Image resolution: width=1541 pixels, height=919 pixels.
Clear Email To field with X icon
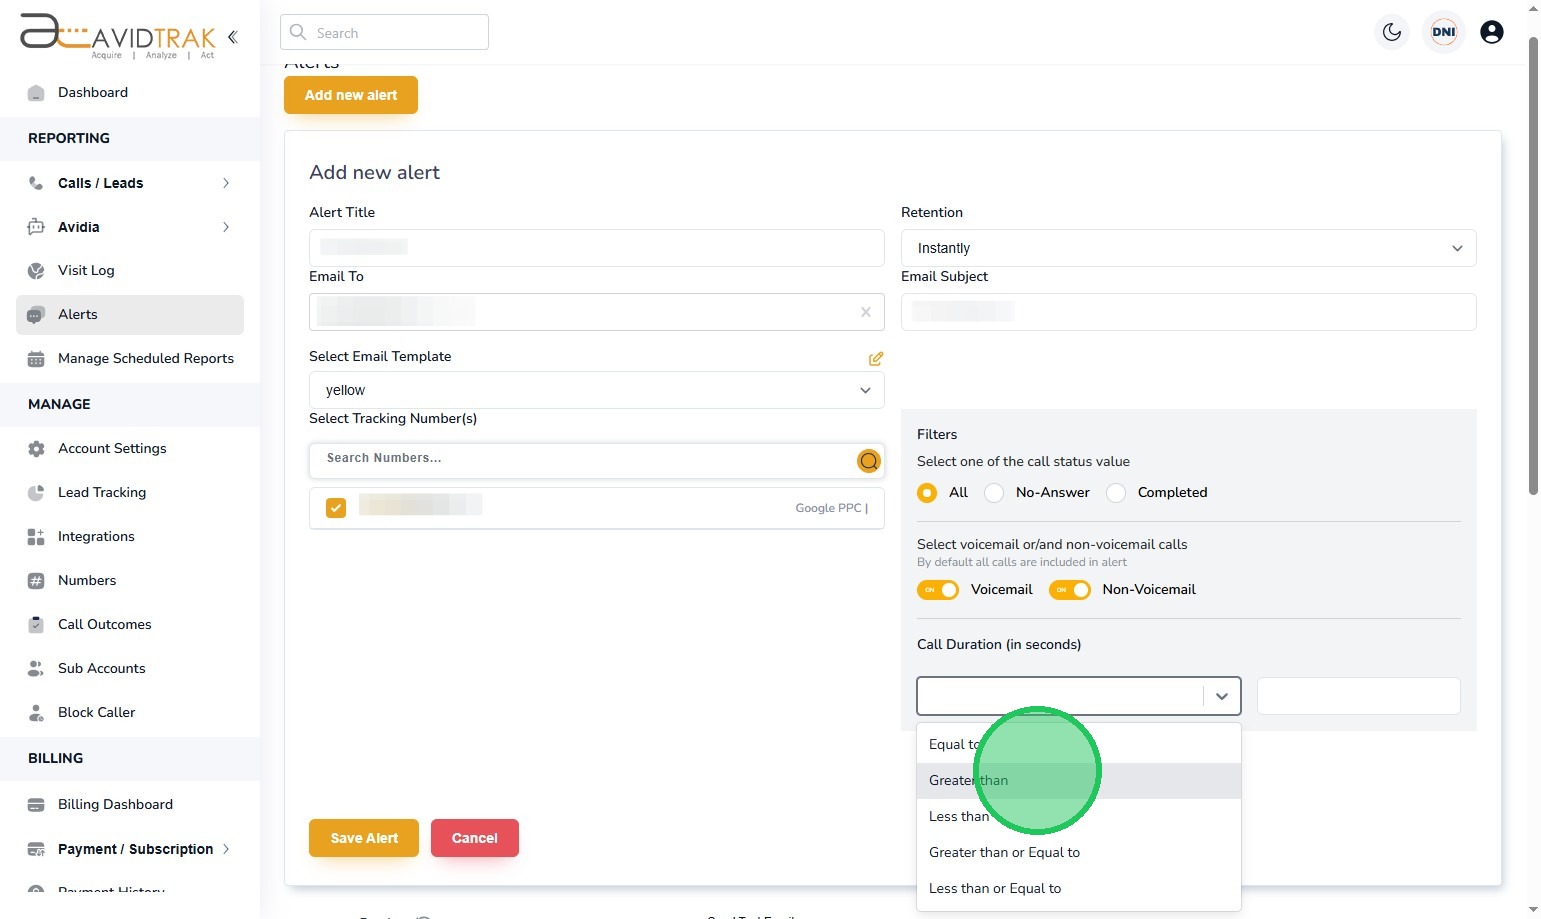(865, 312)
